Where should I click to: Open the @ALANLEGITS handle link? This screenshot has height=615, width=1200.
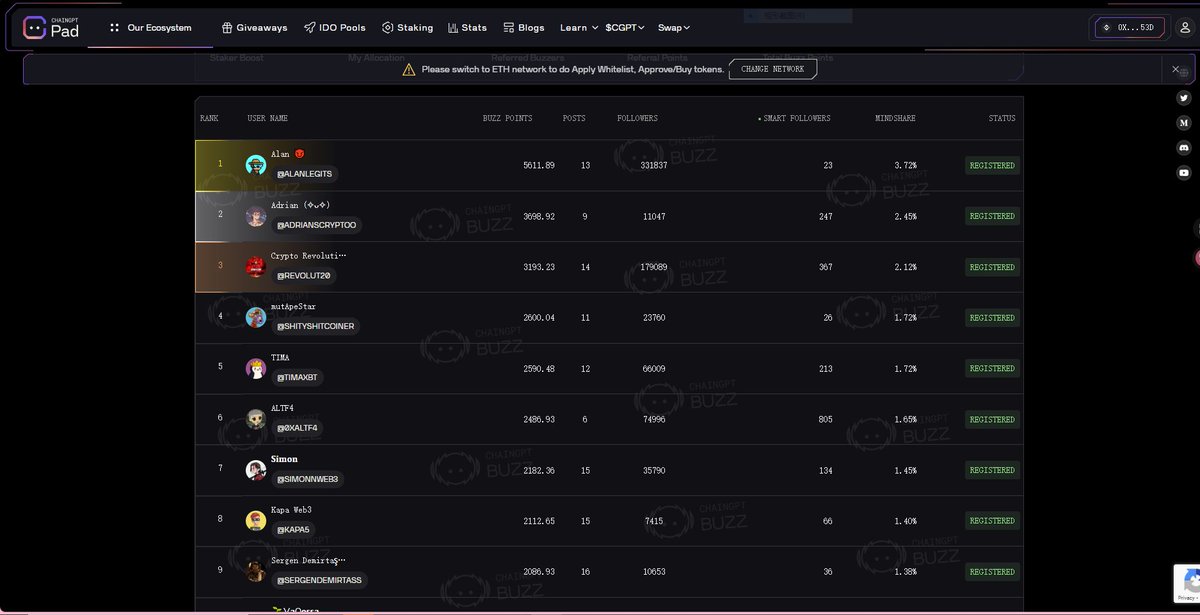coord(304,174)
